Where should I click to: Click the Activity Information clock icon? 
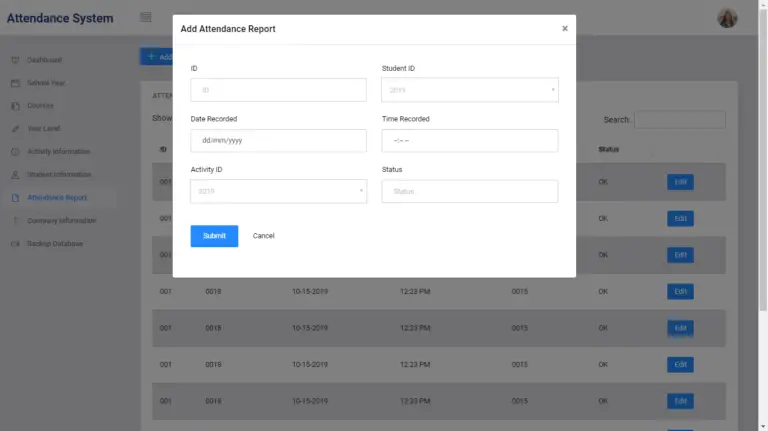coord(15,152)
